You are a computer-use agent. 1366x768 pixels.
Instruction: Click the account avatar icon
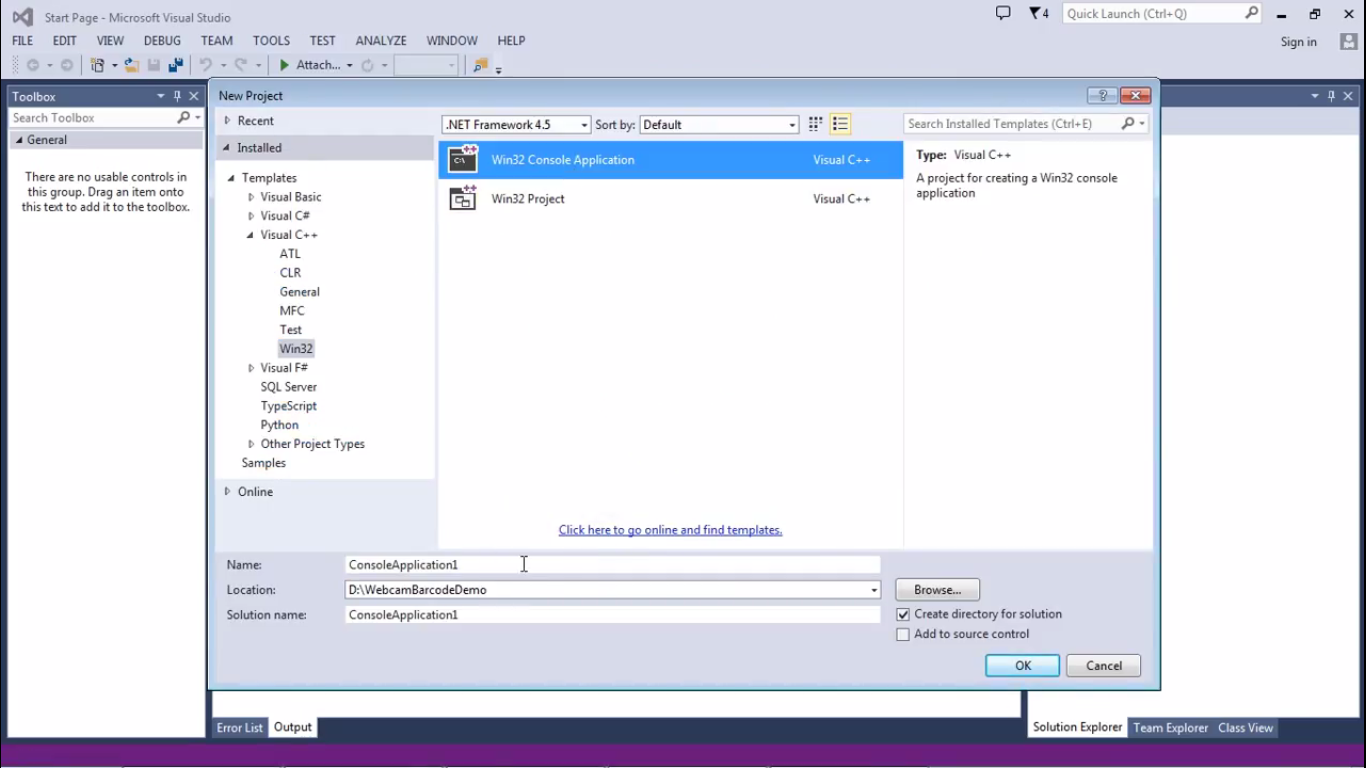pyautogui.click(x=1349, y=41)
